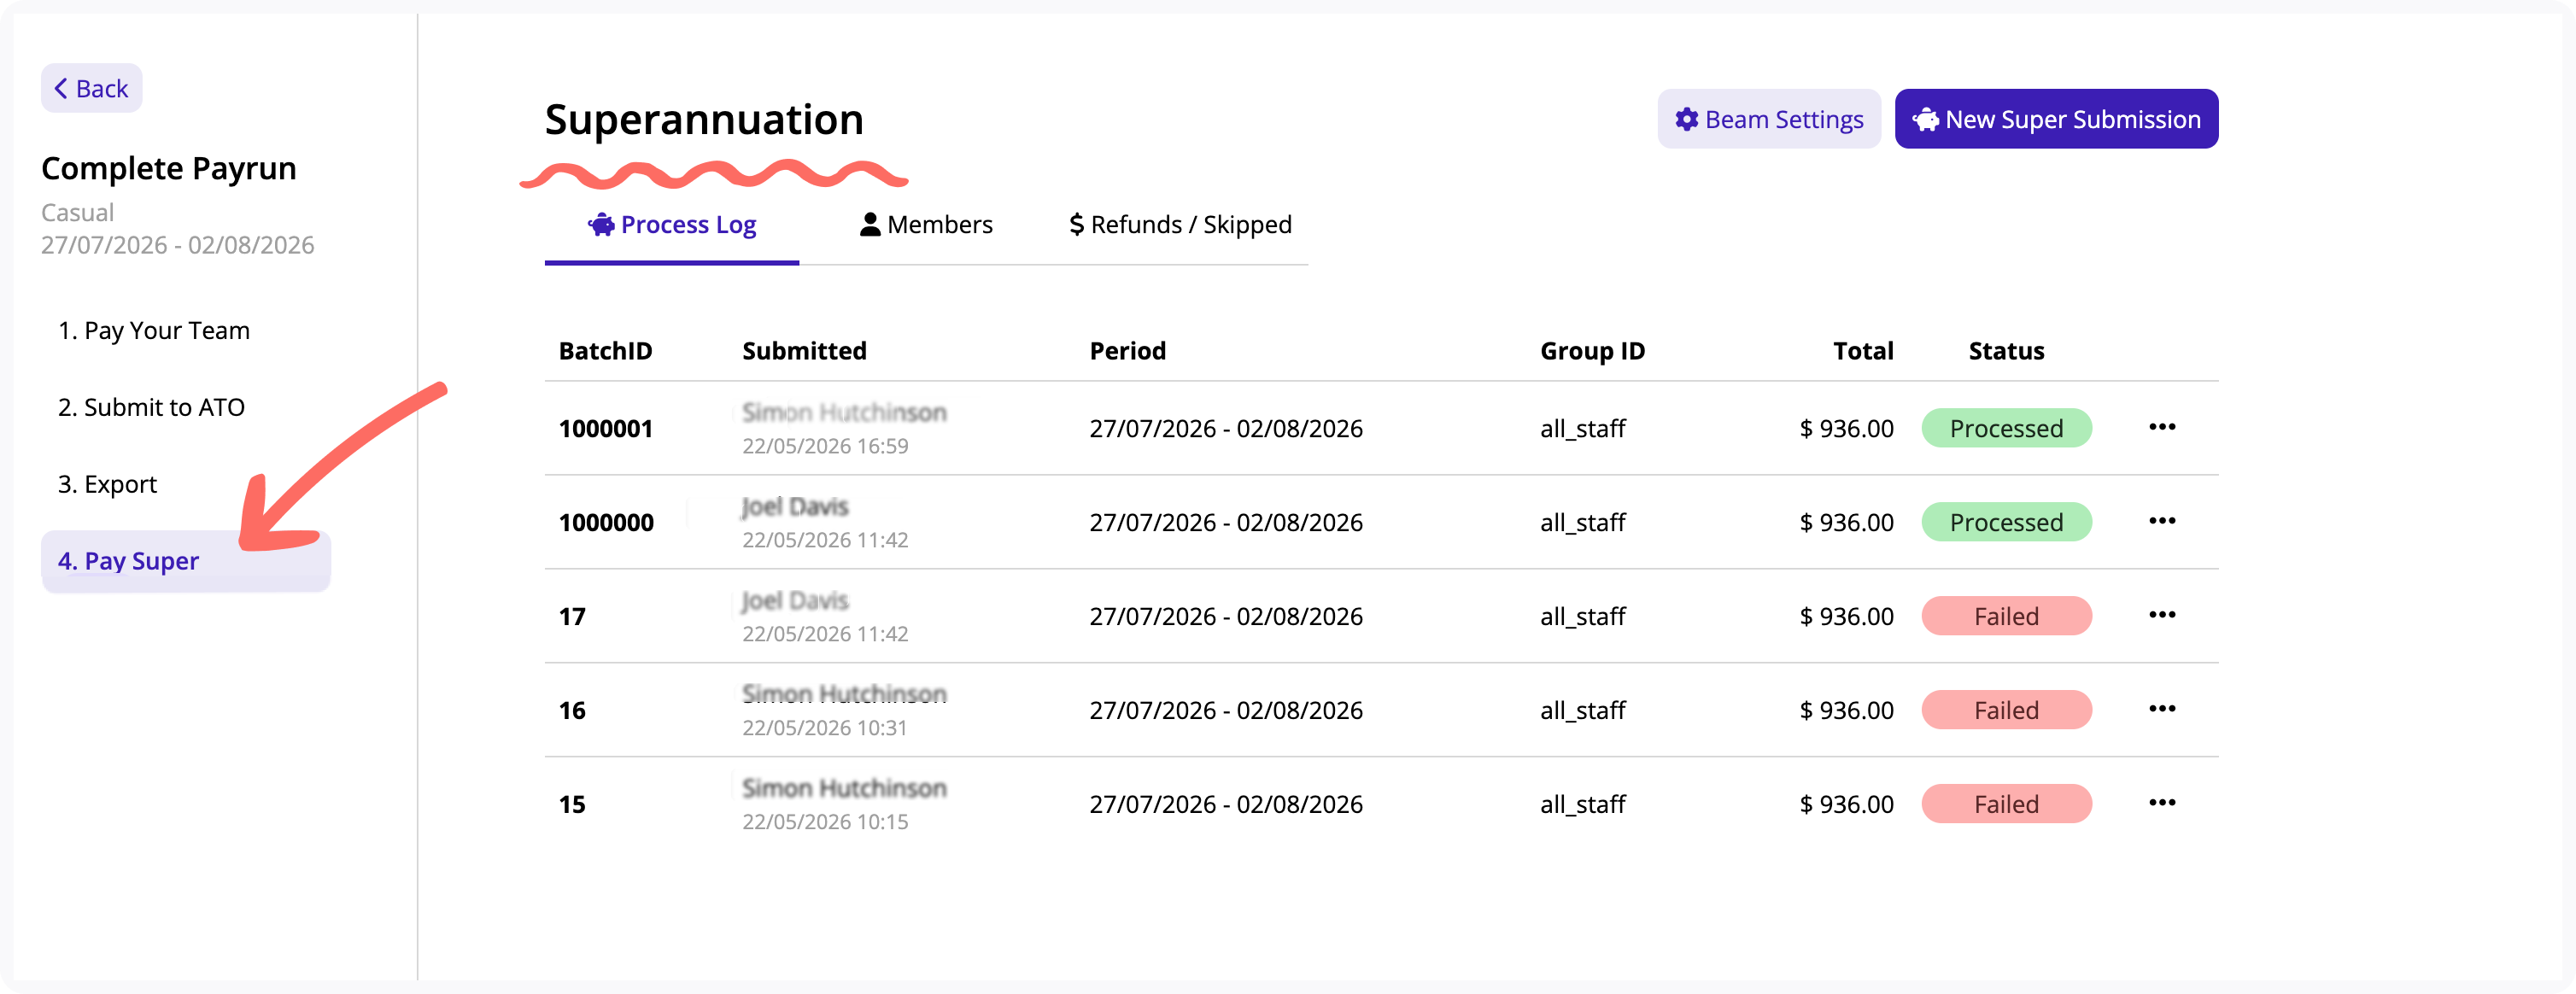Screen dimensions: 2576x994
Task: Open Beam Settings
Action: [1768, 120]
